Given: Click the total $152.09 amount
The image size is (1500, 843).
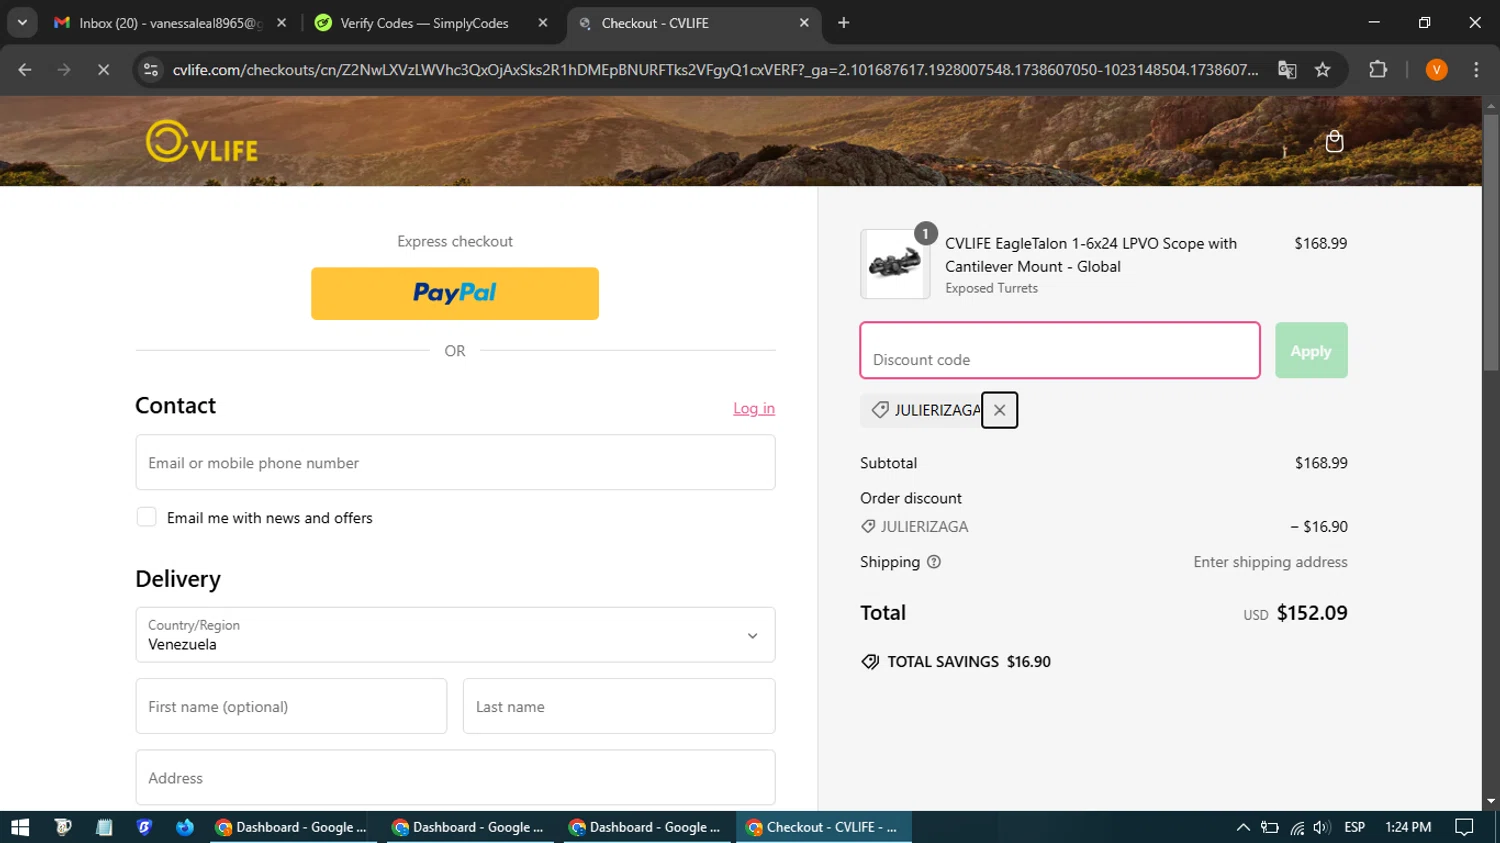Looking at the screenshot, I should point(1312,613).
